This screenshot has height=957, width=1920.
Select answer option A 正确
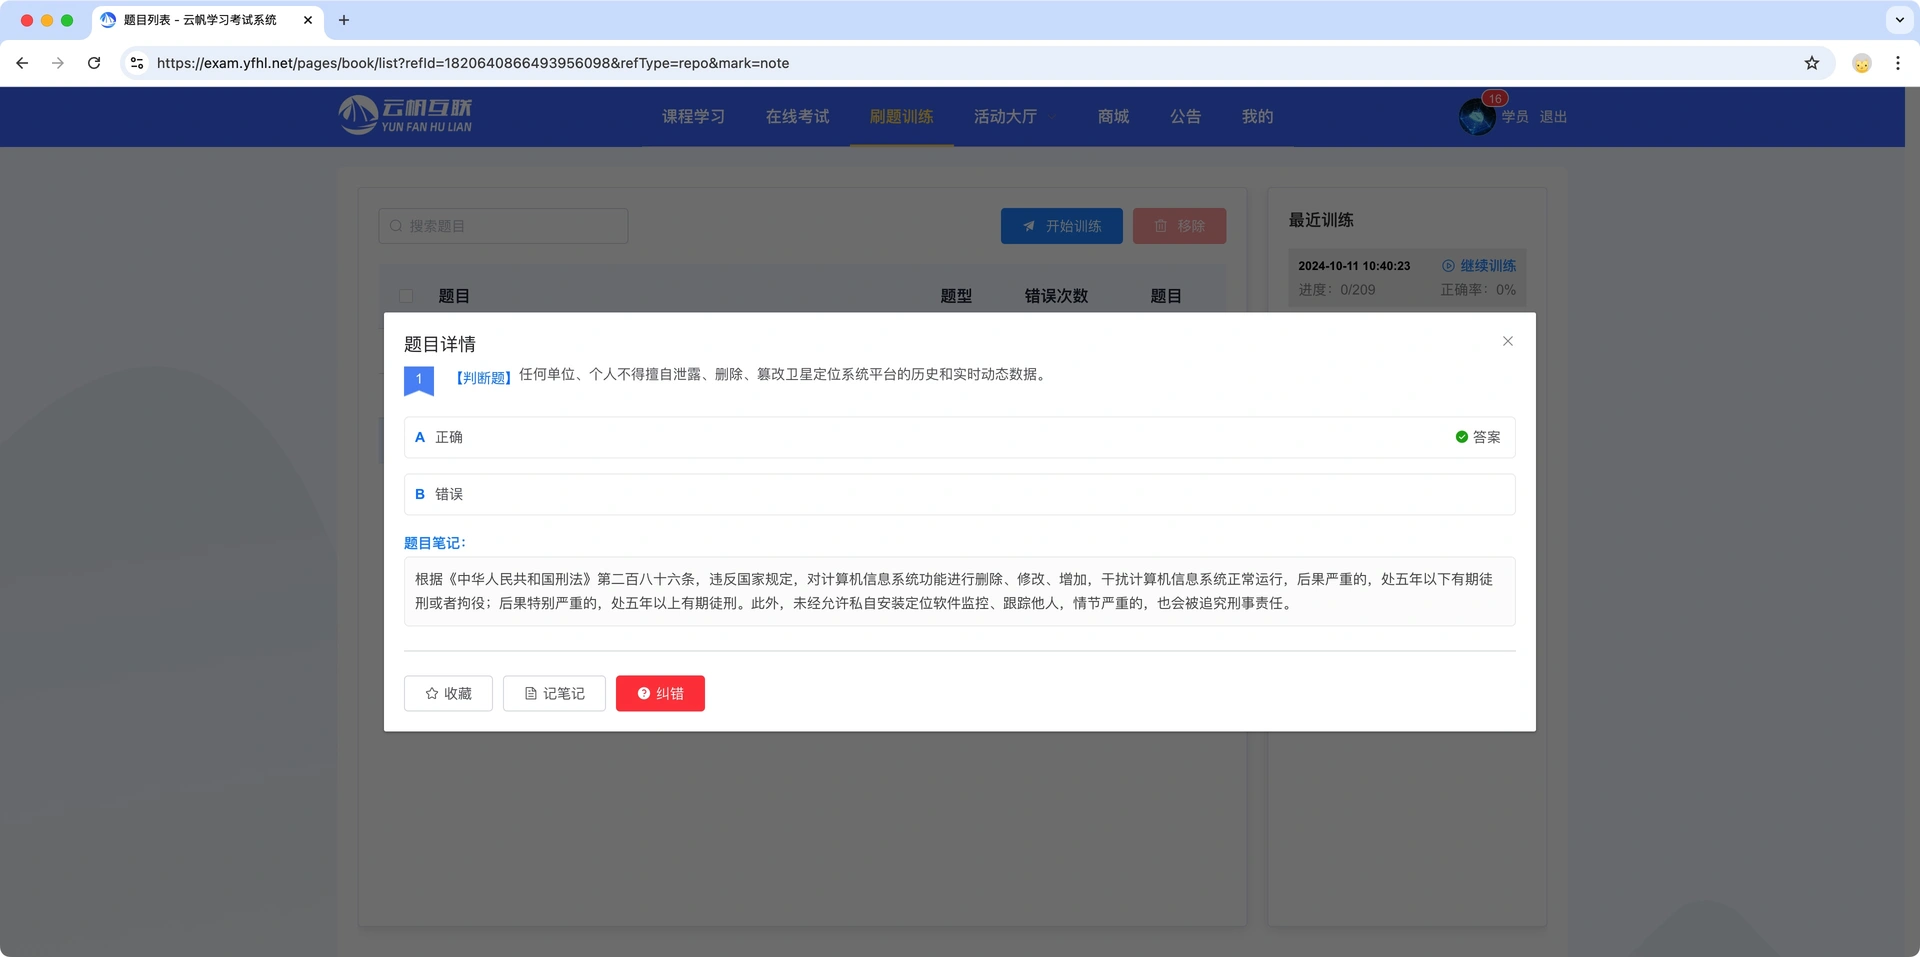pyautogui.click(x=959, y=437)
